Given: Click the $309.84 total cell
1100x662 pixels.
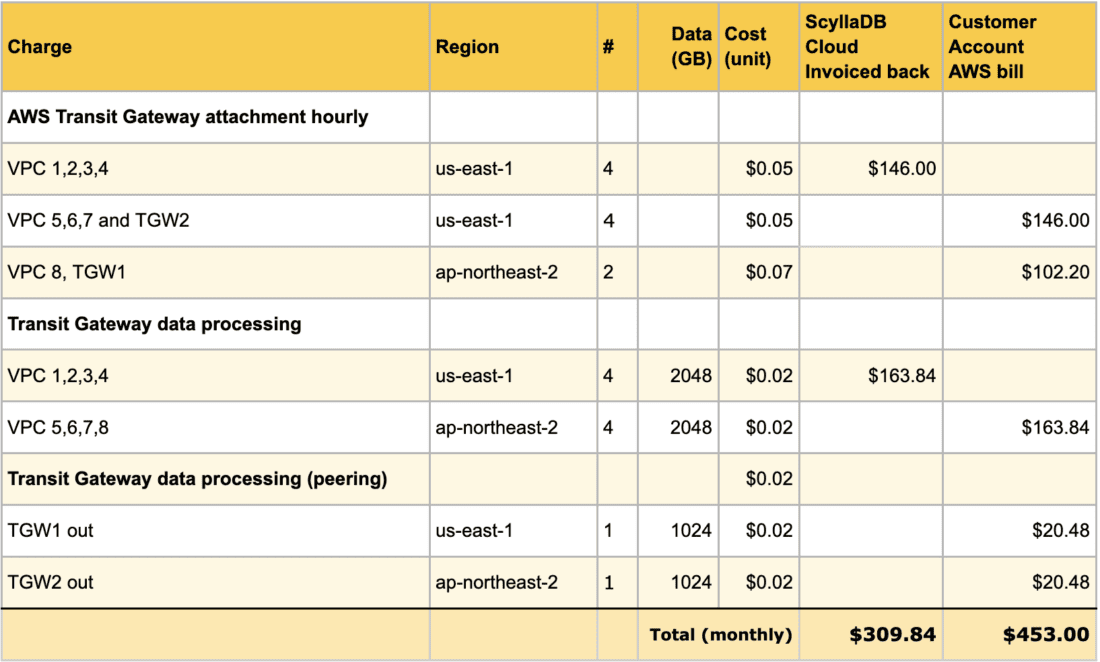Looking at the screenshot, I should pyautogui.click(x=871, y=635).
